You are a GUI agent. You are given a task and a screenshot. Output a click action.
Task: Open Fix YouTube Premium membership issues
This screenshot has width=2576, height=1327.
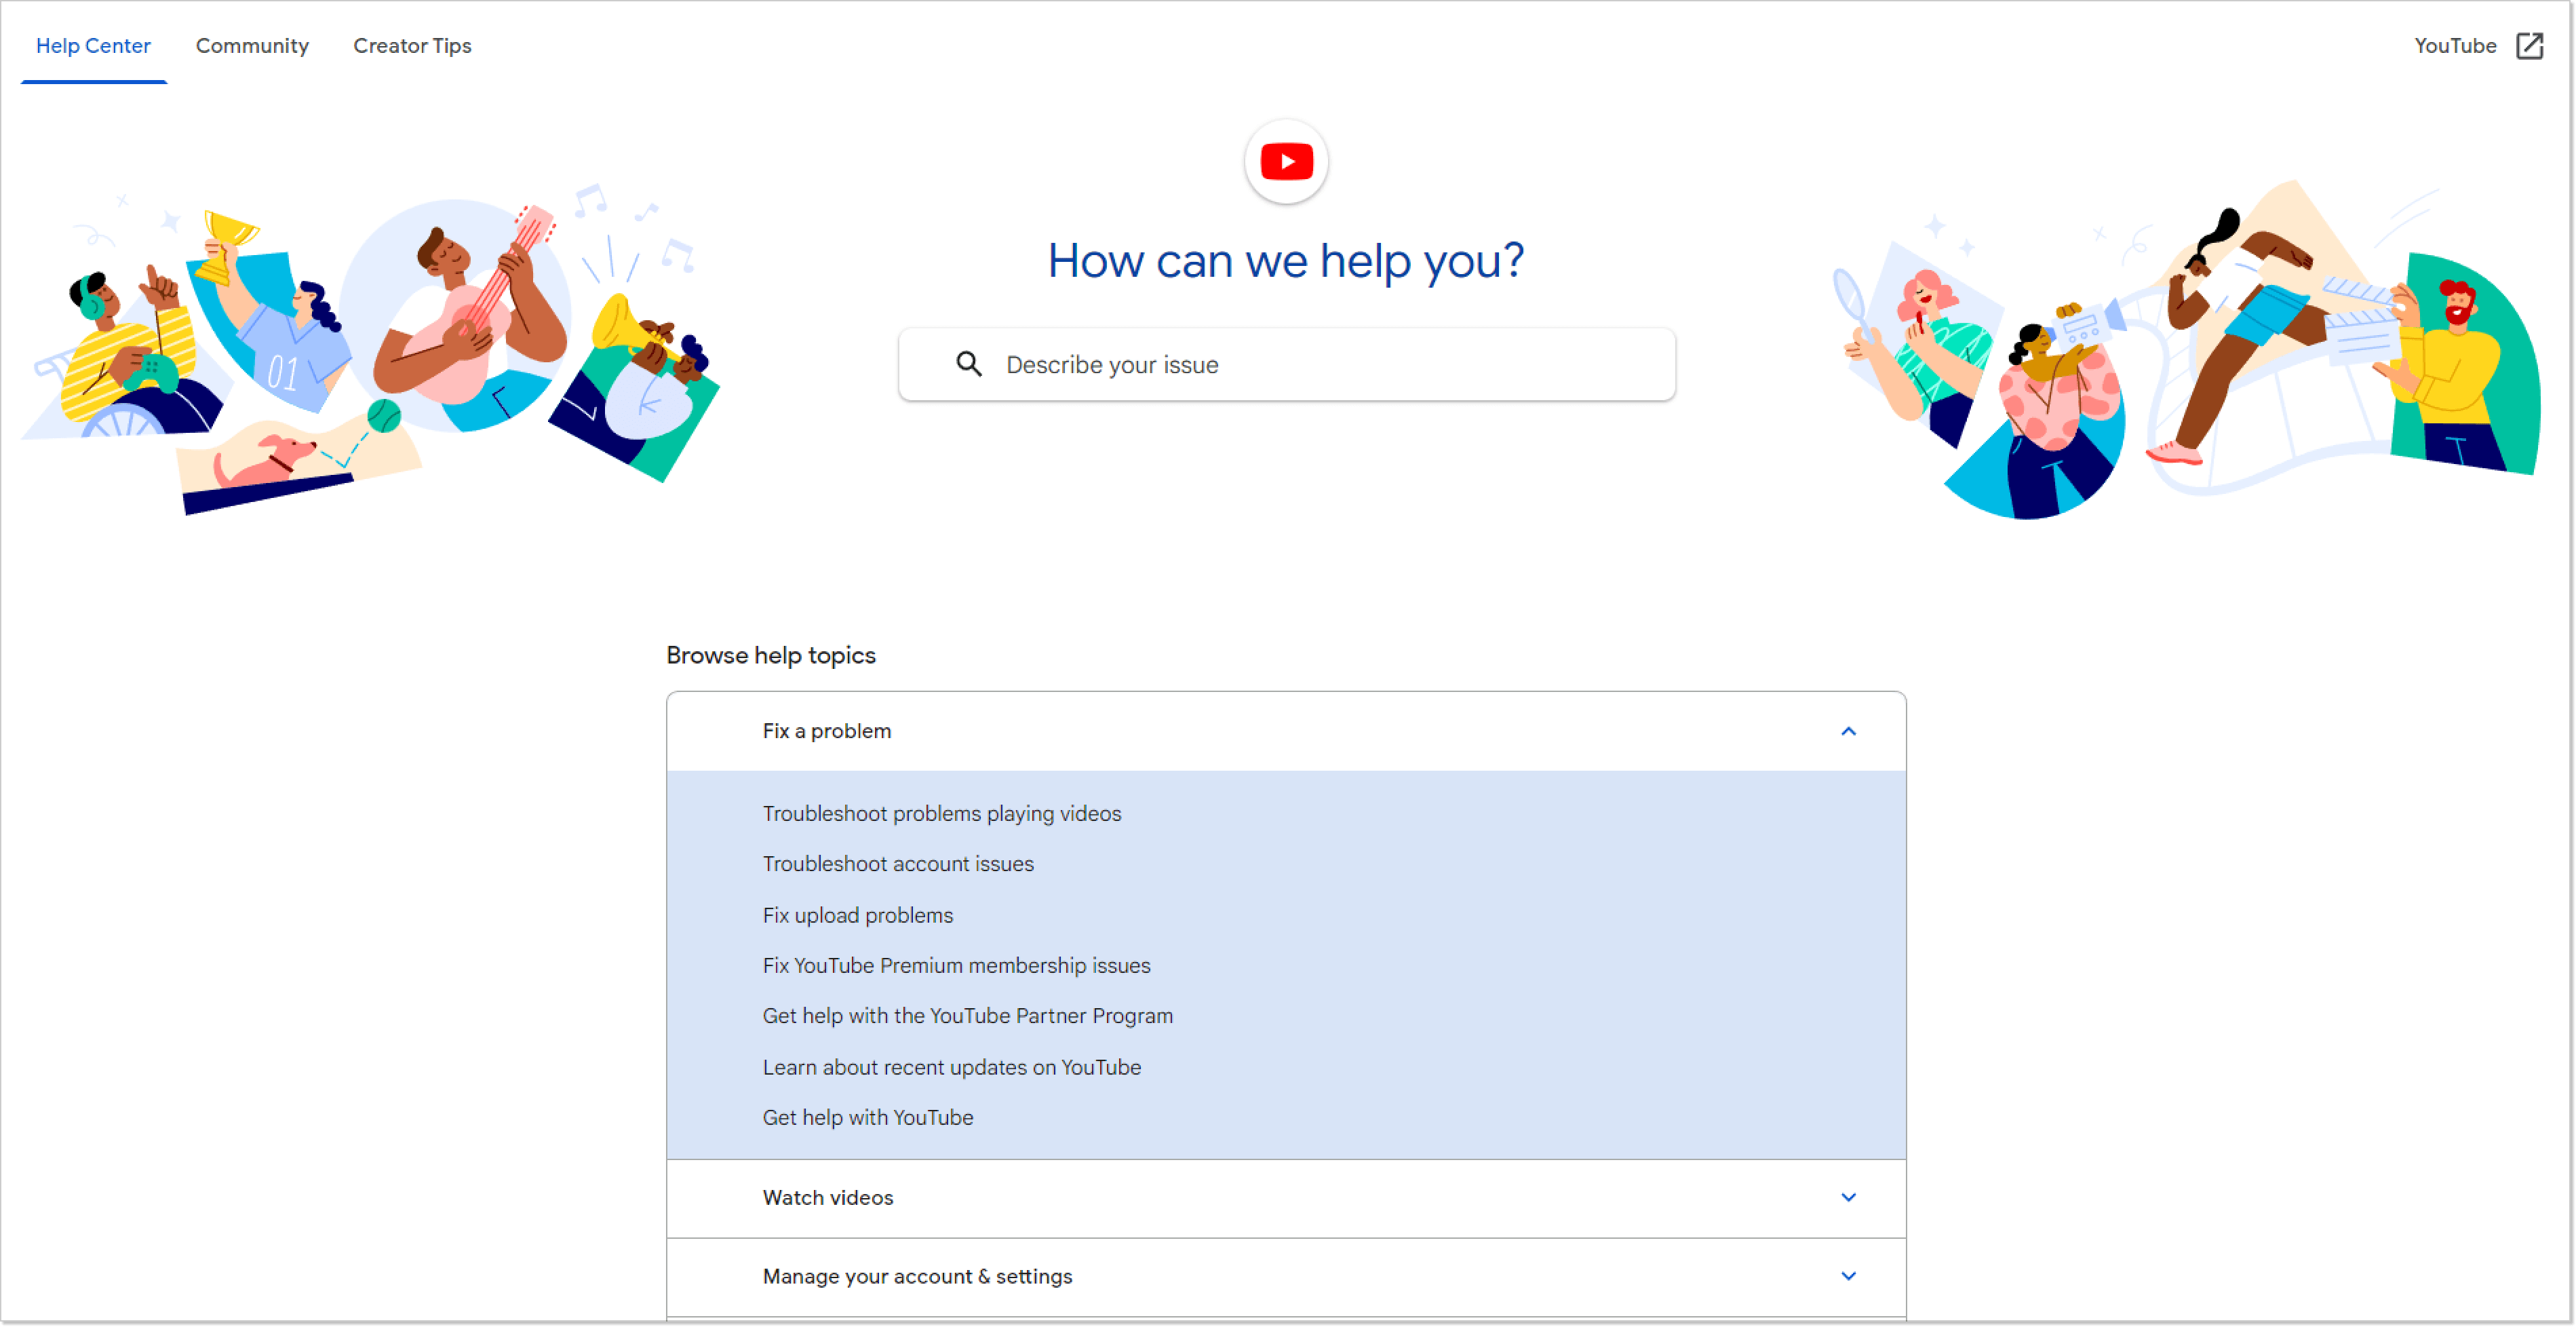click(x=956, y=965)
